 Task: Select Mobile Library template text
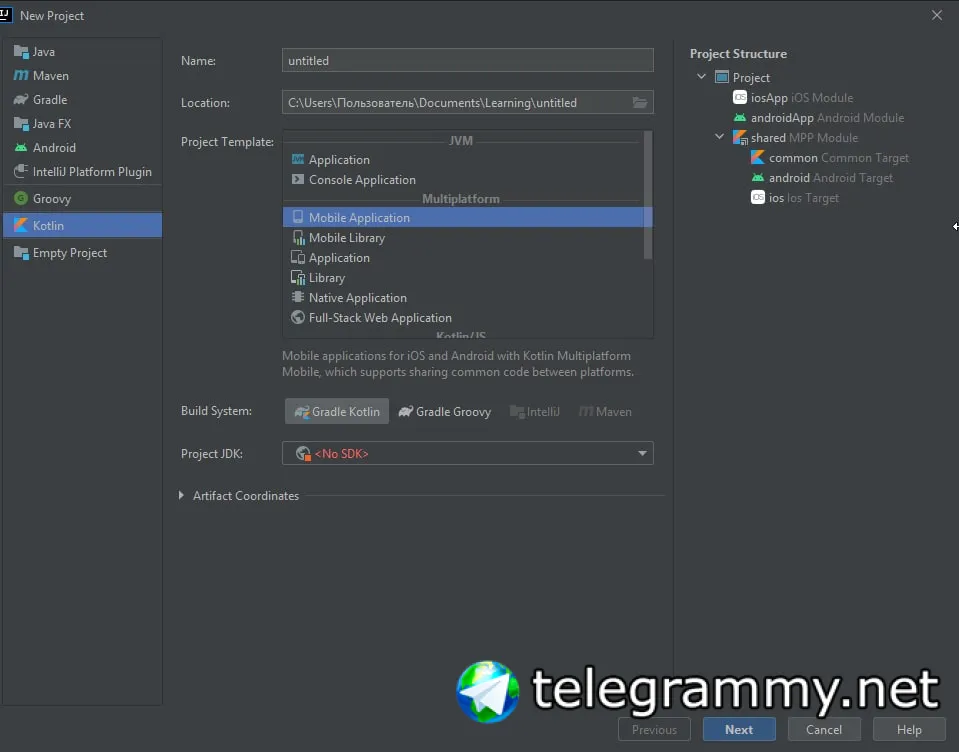click(347, 238)
